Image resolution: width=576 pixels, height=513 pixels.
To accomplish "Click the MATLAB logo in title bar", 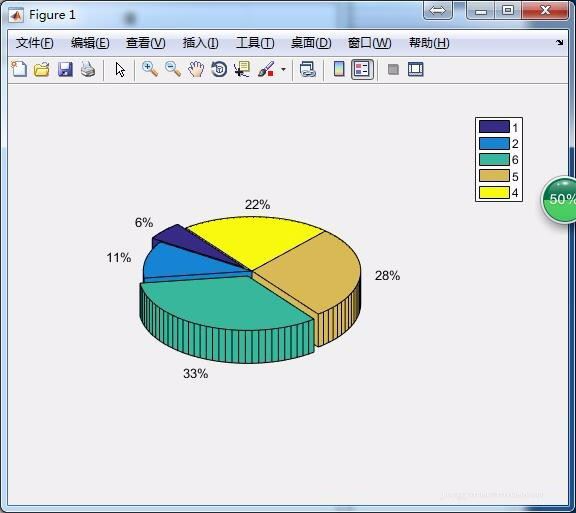I will (16, 15).
